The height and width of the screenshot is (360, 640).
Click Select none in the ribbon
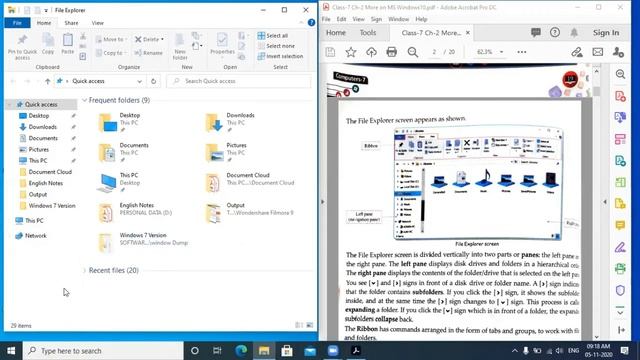click(276, 46)
